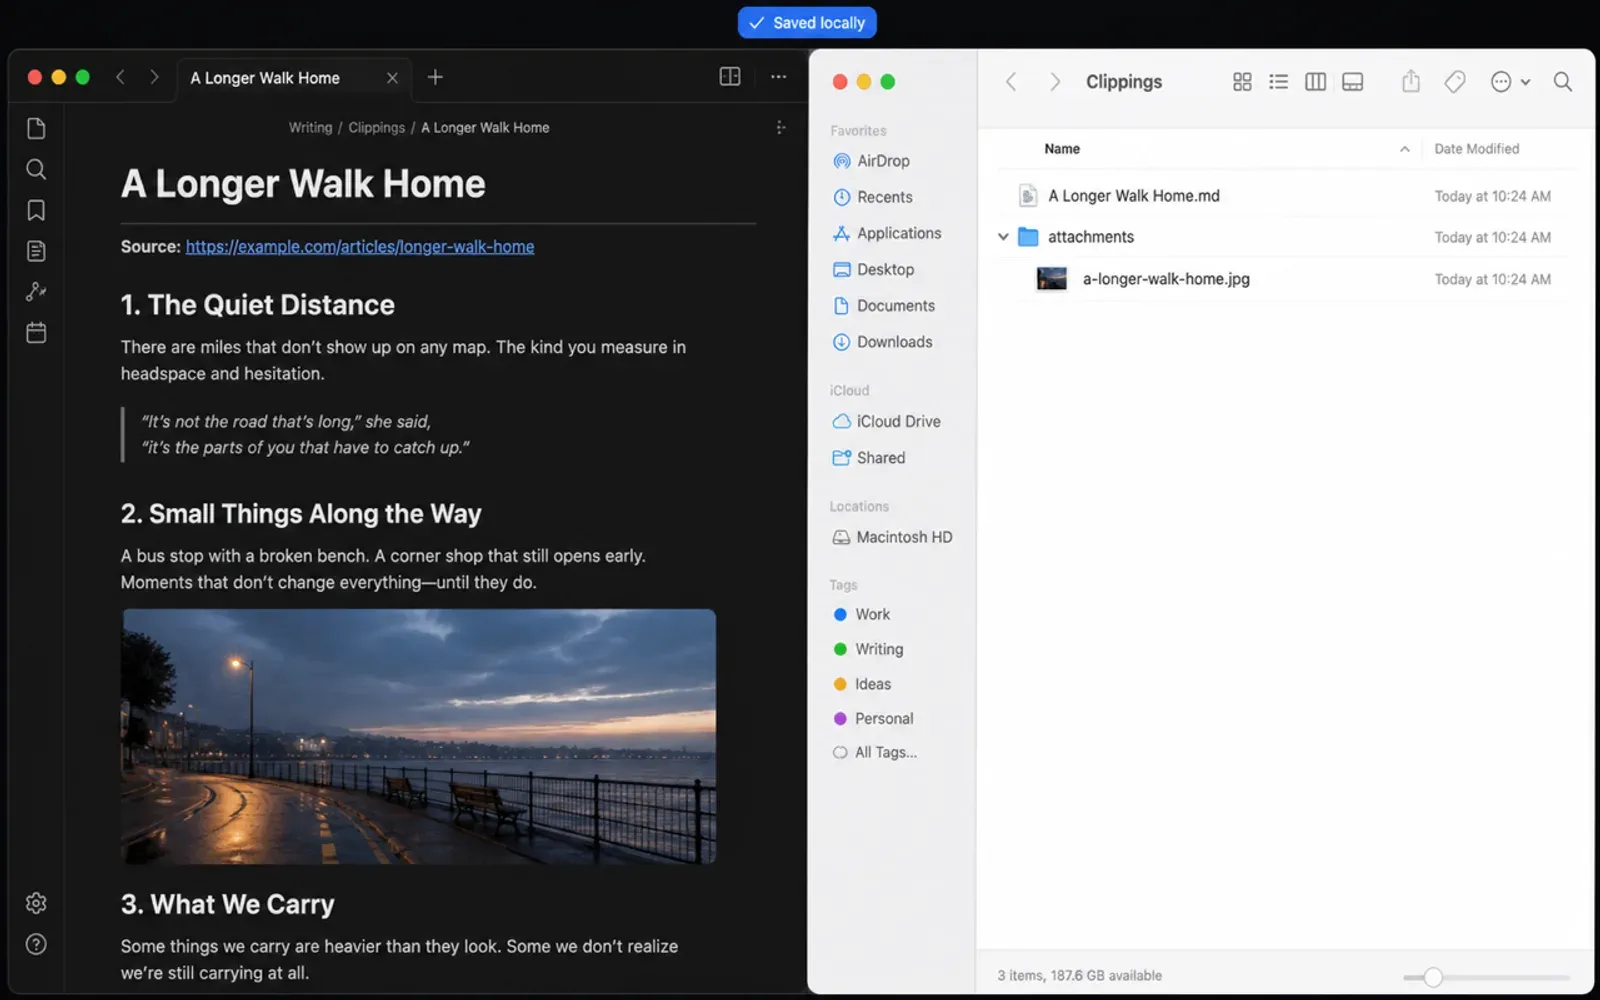Open the Obsidian title bar three-dot menu
The image size is (1600, 1000).
(778, 77)
